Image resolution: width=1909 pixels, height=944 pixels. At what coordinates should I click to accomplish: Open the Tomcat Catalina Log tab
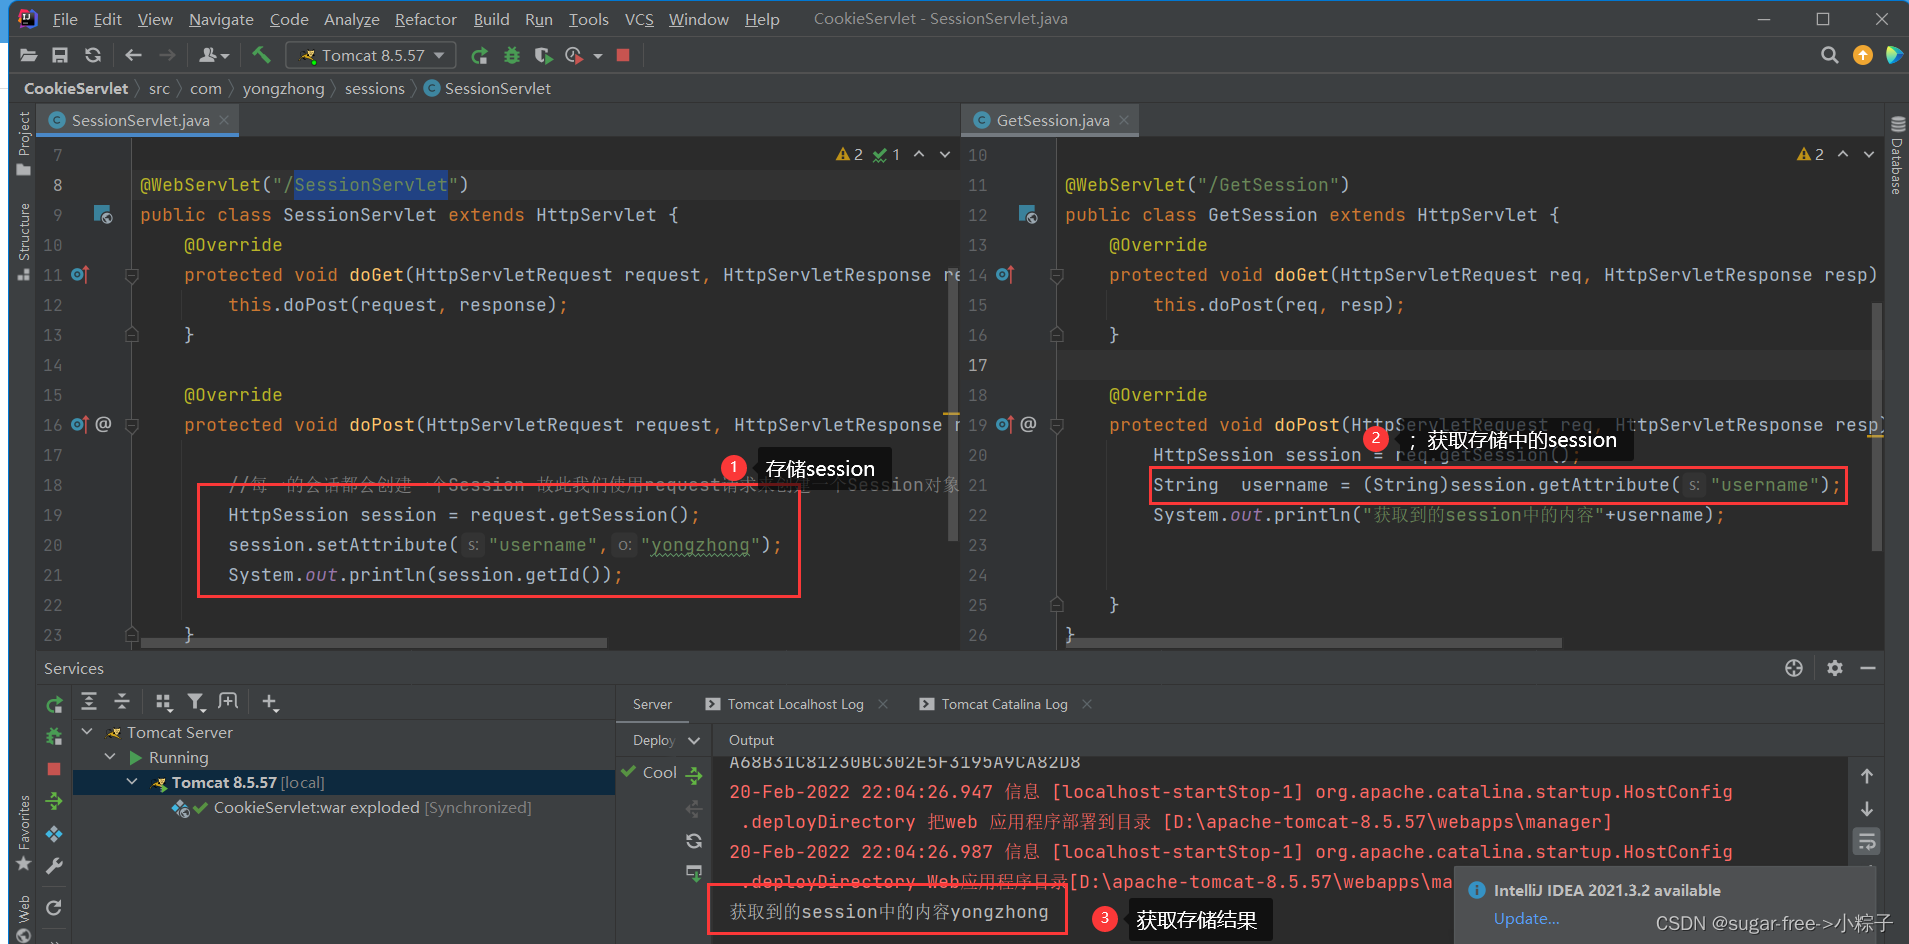[x=1004, y=704]
